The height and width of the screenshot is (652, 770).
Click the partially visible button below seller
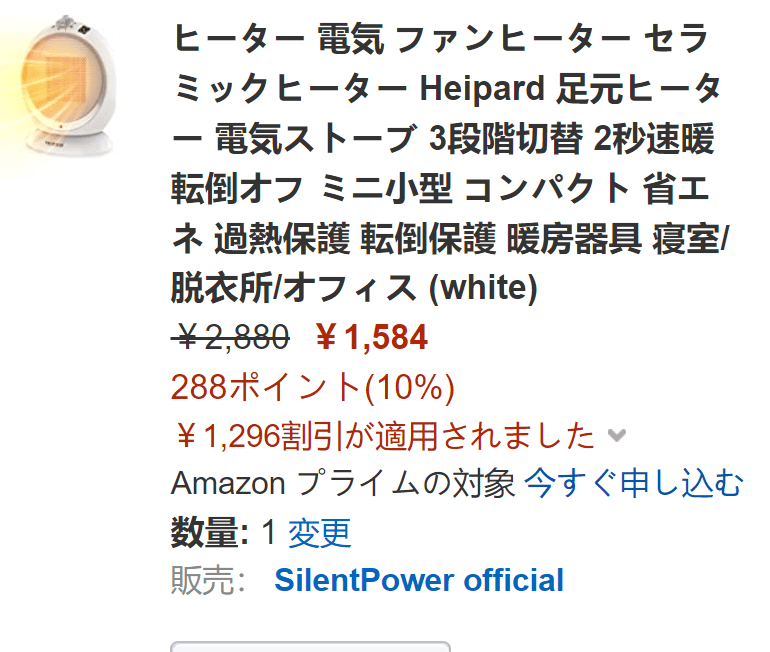click(x=310, y=647)
